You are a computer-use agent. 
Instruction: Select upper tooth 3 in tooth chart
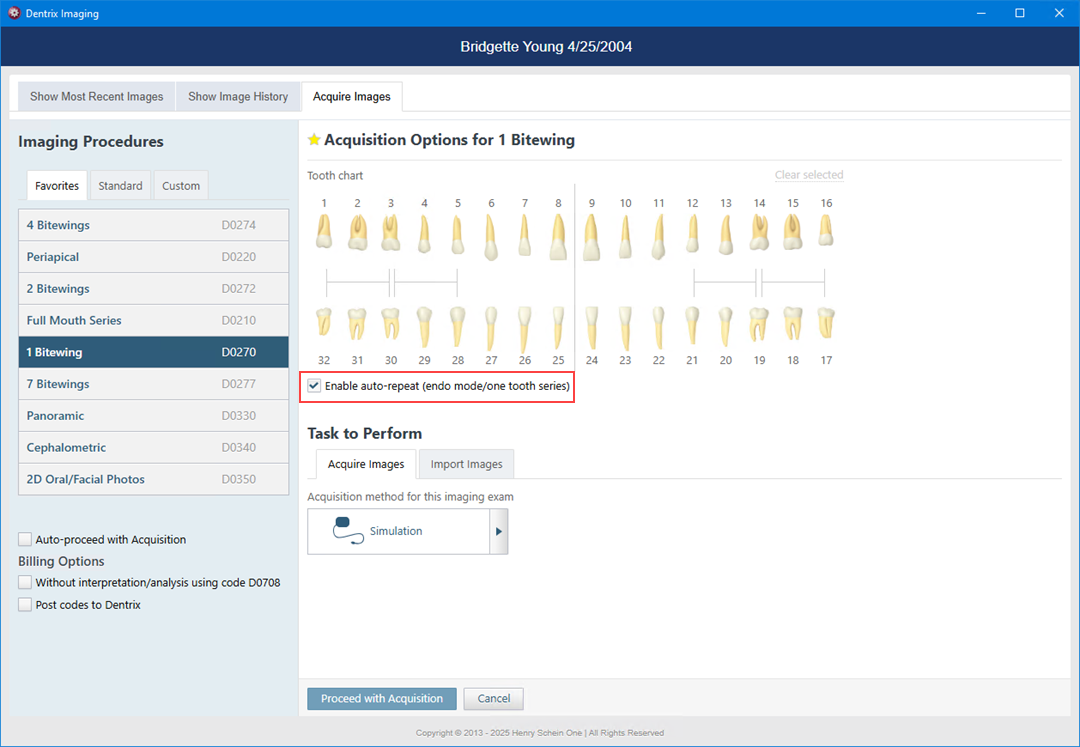391,231
